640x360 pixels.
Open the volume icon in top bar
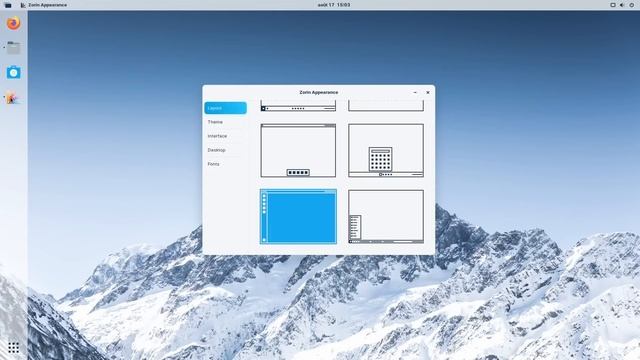(622, 5)
